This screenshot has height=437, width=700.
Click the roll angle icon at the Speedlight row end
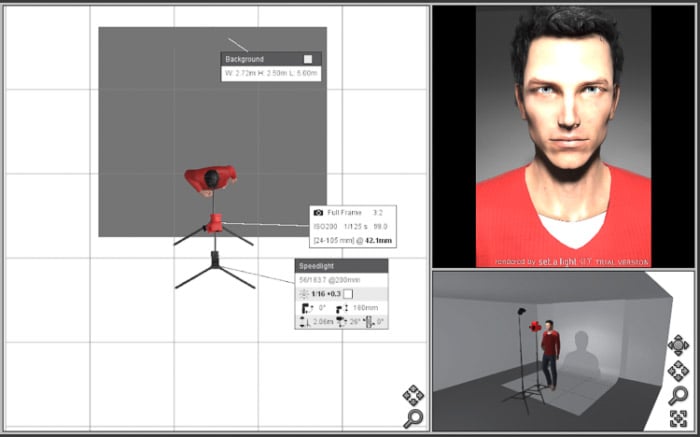[x=370, y=322]
